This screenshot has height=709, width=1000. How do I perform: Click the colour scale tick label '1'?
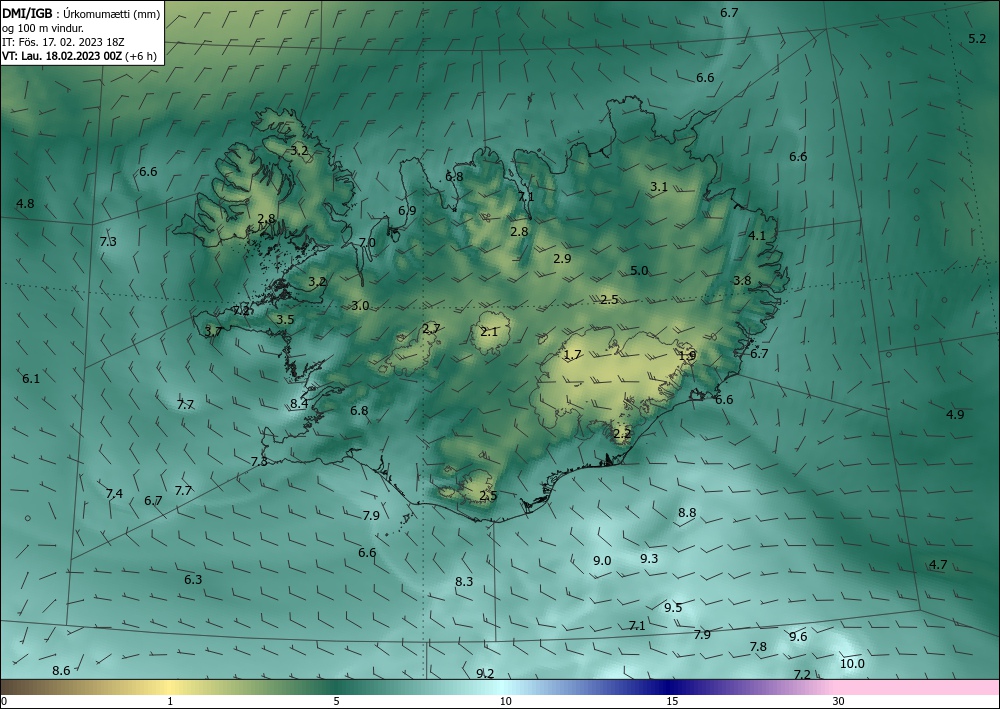[x=170, y=702]
